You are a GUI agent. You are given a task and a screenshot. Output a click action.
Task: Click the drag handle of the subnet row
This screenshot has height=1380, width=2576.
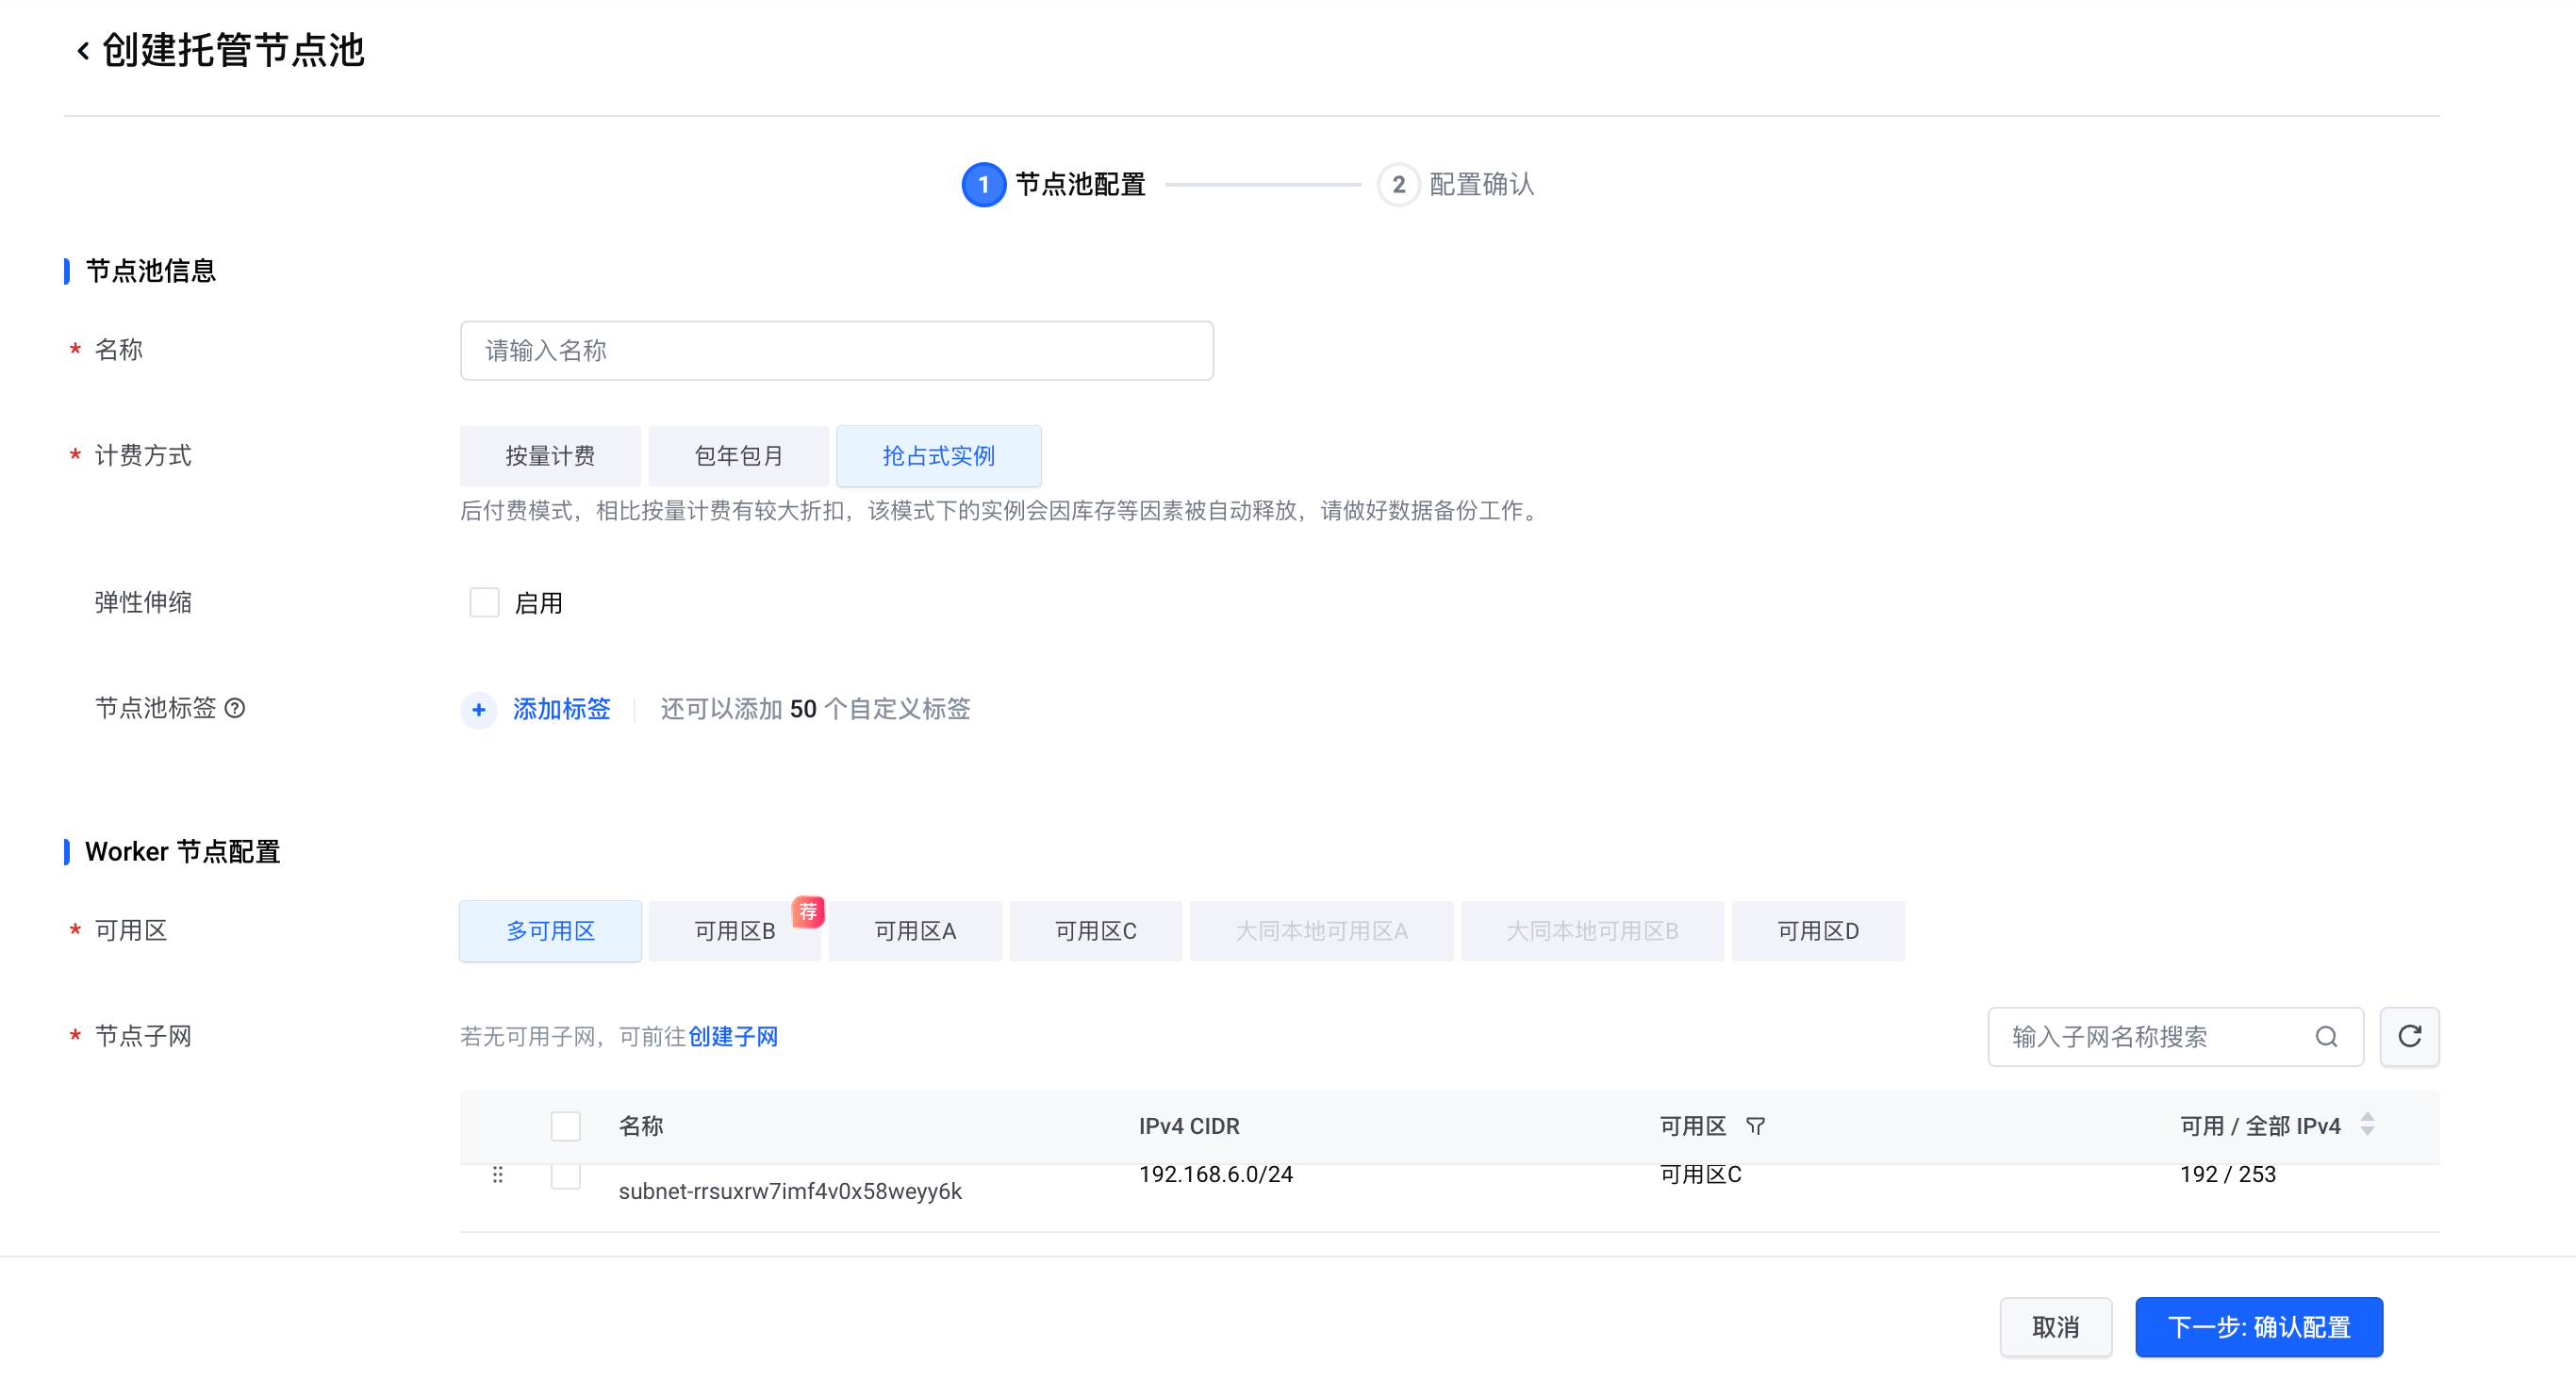498,1175
